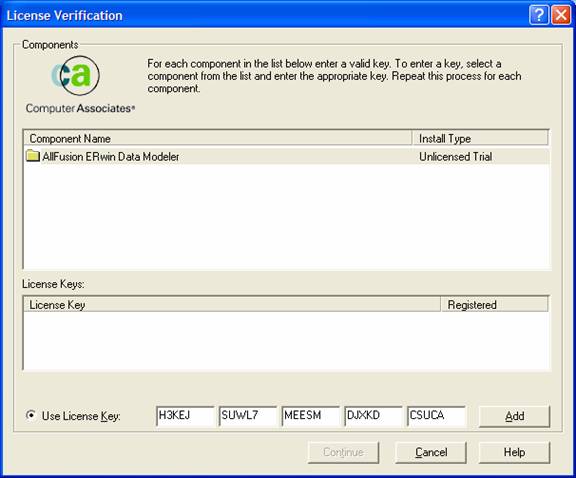Close the License Verification dialog
Viewport: 576px width, 478px height.
[x=561, y=15]
